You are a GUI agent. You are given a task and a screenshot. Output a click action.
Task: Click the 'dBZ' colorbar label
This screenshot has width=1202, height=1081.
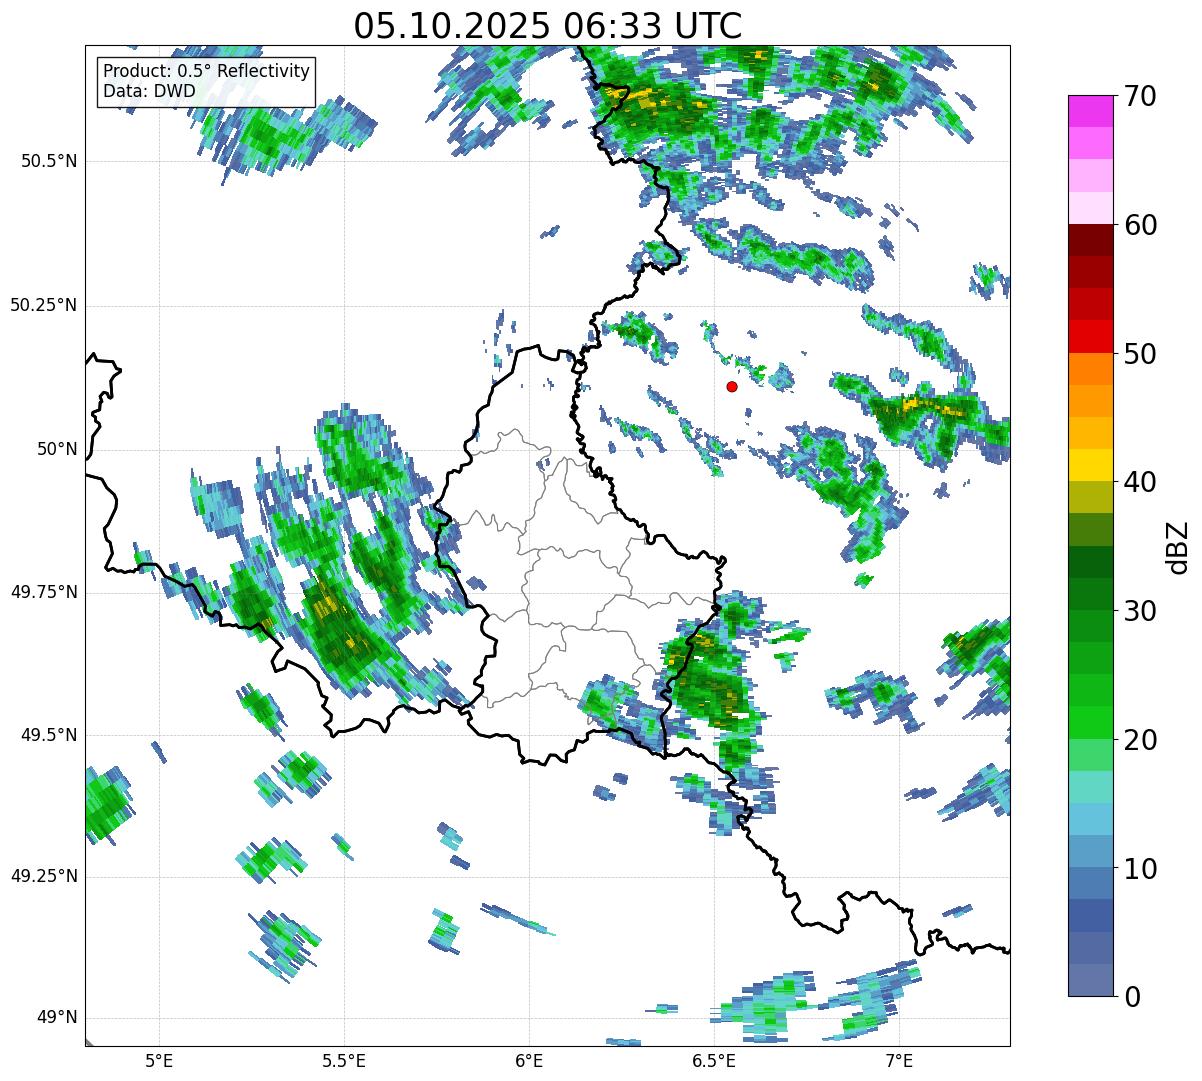(1177, 546)
